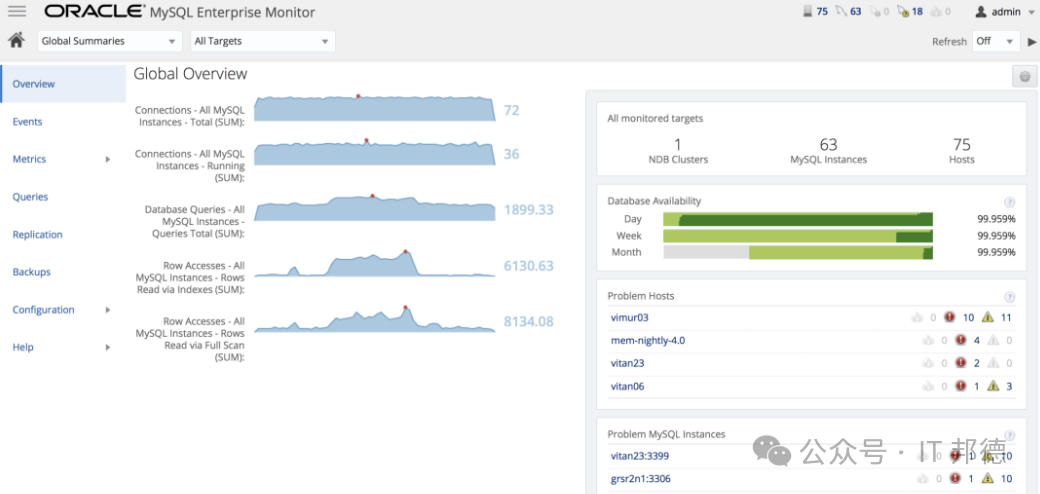Click the 1899.33 queries value
The image size is (1040, 494).
point(529,210)
